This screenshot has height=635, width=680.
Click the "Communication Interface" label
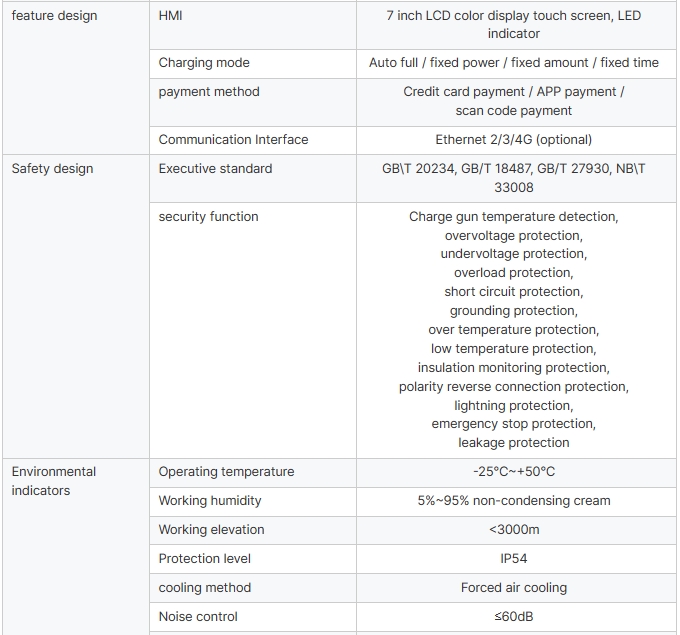point(233,140)
